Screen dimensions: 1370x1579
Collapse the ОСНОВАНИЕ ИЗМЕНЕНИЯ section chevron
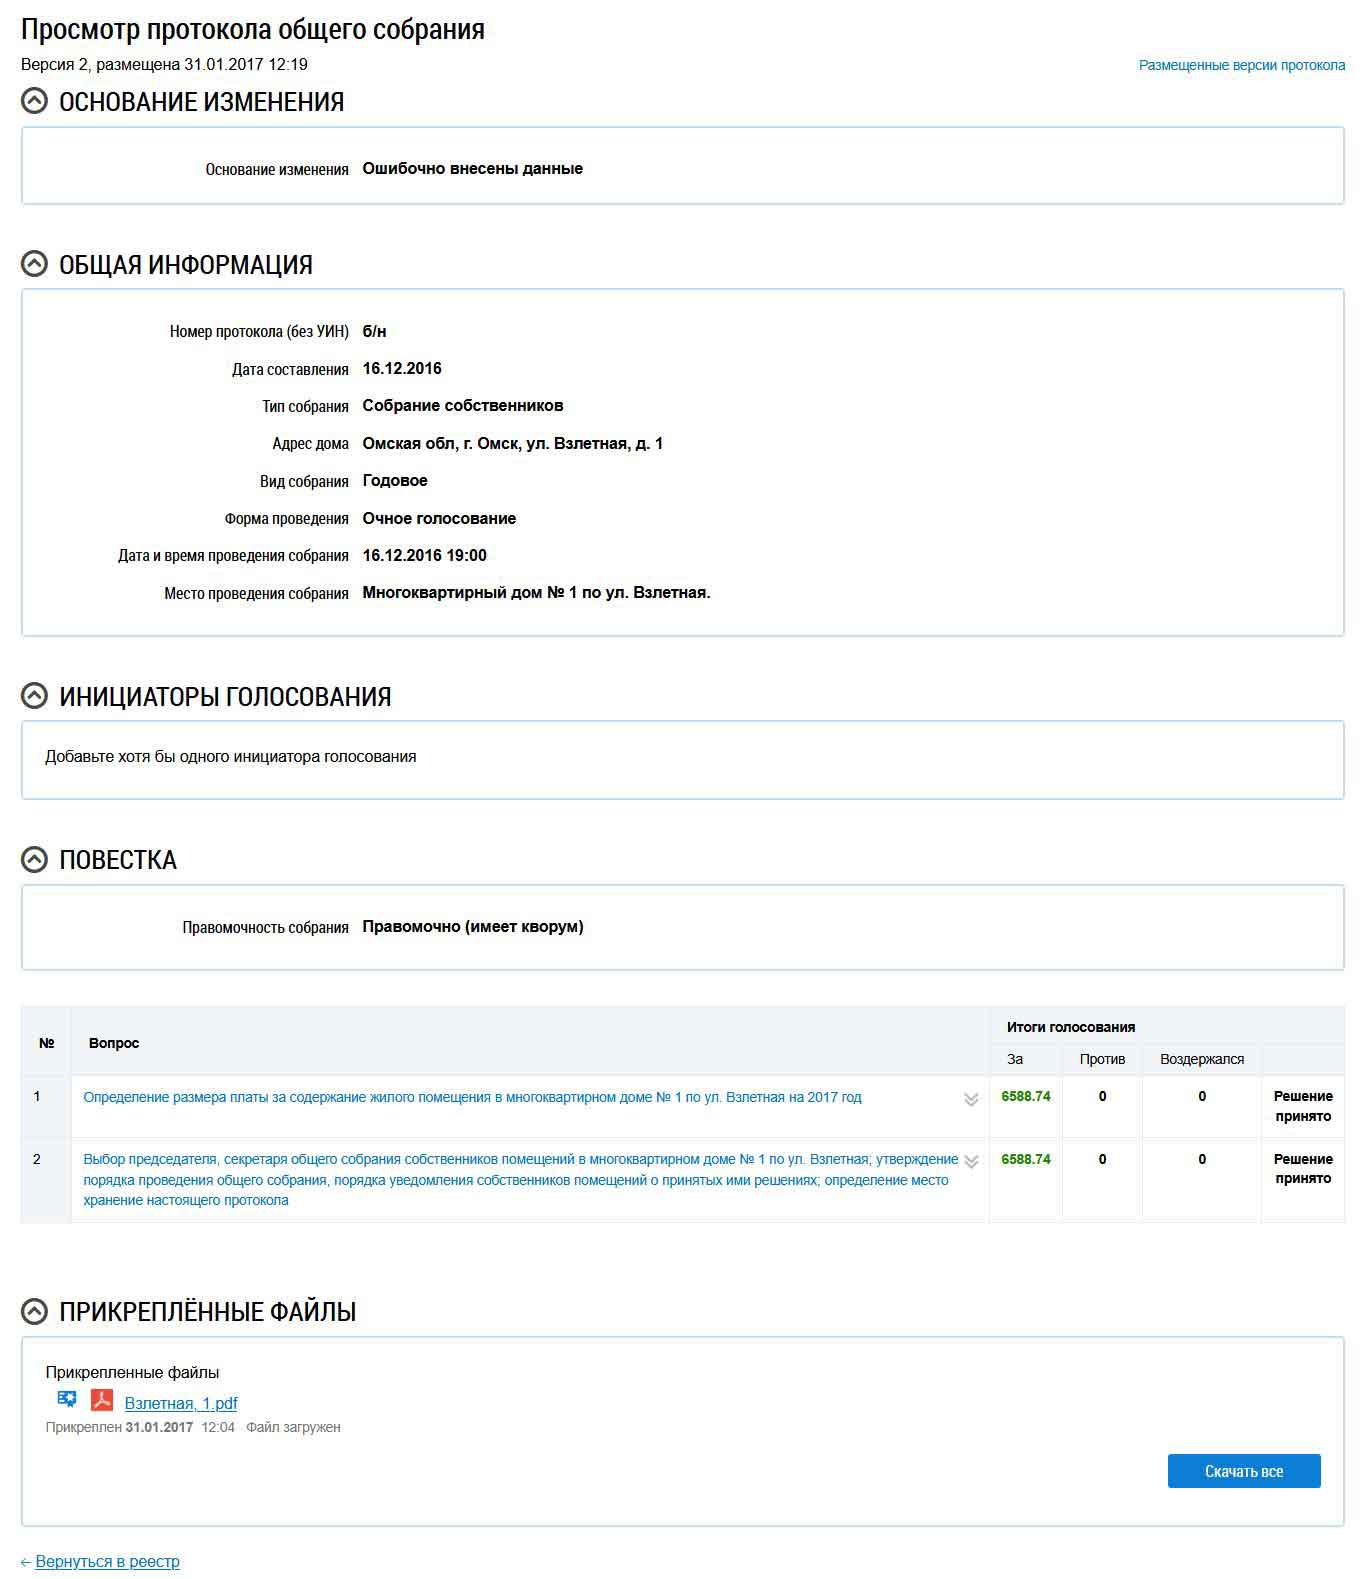point(34,101)
